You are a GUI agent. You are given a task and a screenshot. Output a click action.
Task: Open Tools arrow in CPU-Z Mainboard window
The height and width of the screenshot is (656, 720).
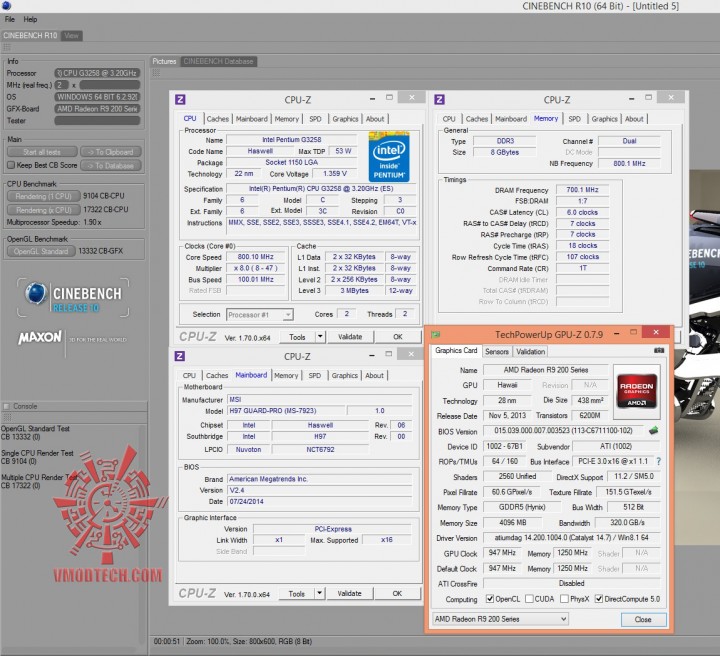[319, 594]
